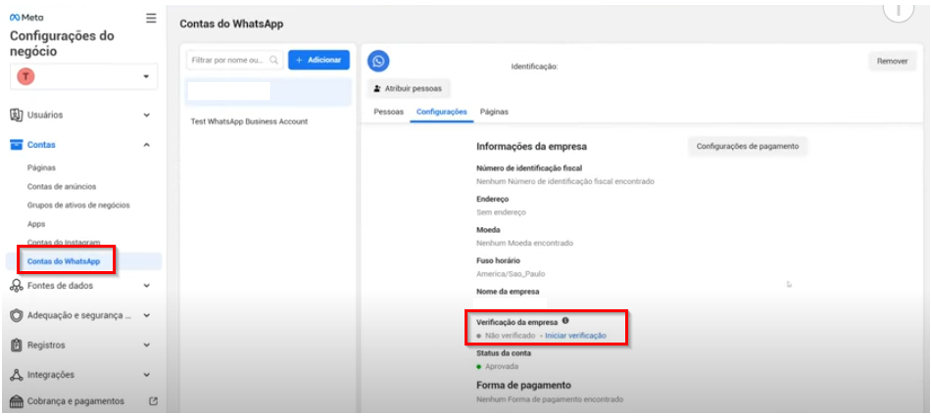Click the Sem endereço text
Image resolution: width=931 pixels, height=416 pixels.
point(501,212)
